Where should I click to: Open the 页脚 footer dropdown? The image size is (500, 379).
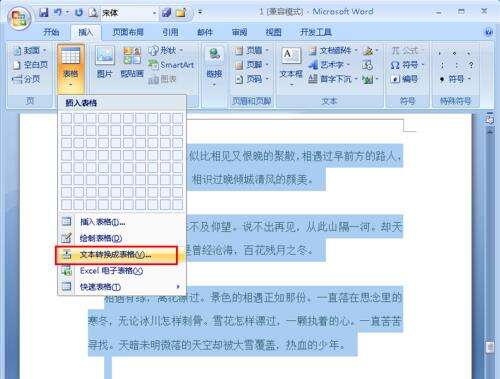click(252, 65)
